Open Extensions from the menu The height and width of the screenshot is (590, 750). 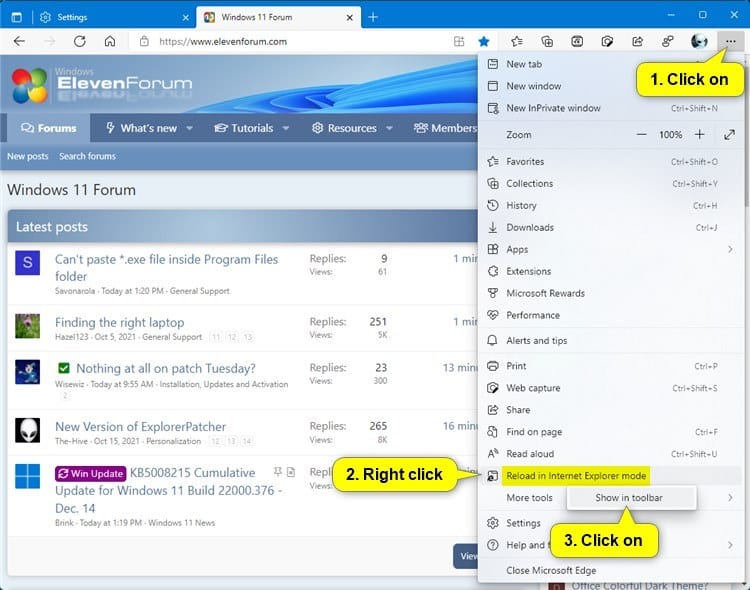click(x=610, y=271)
